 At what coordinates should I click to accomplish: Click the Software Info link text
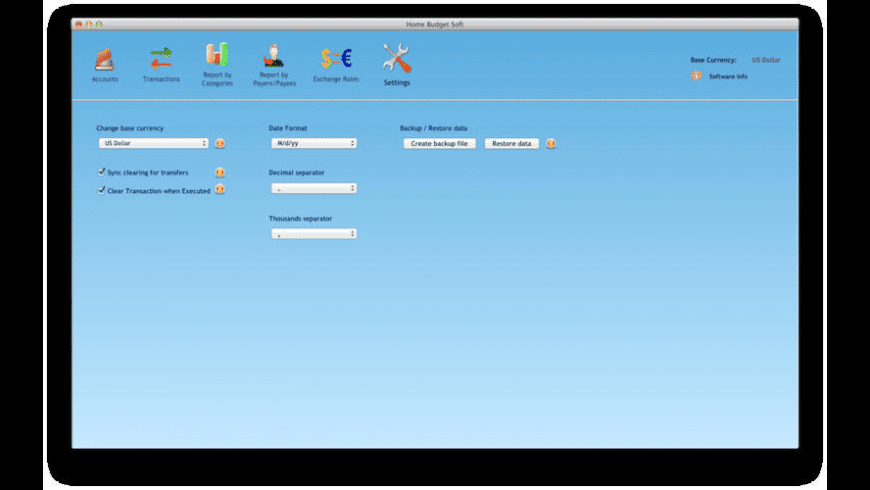[x=728, y=77]
